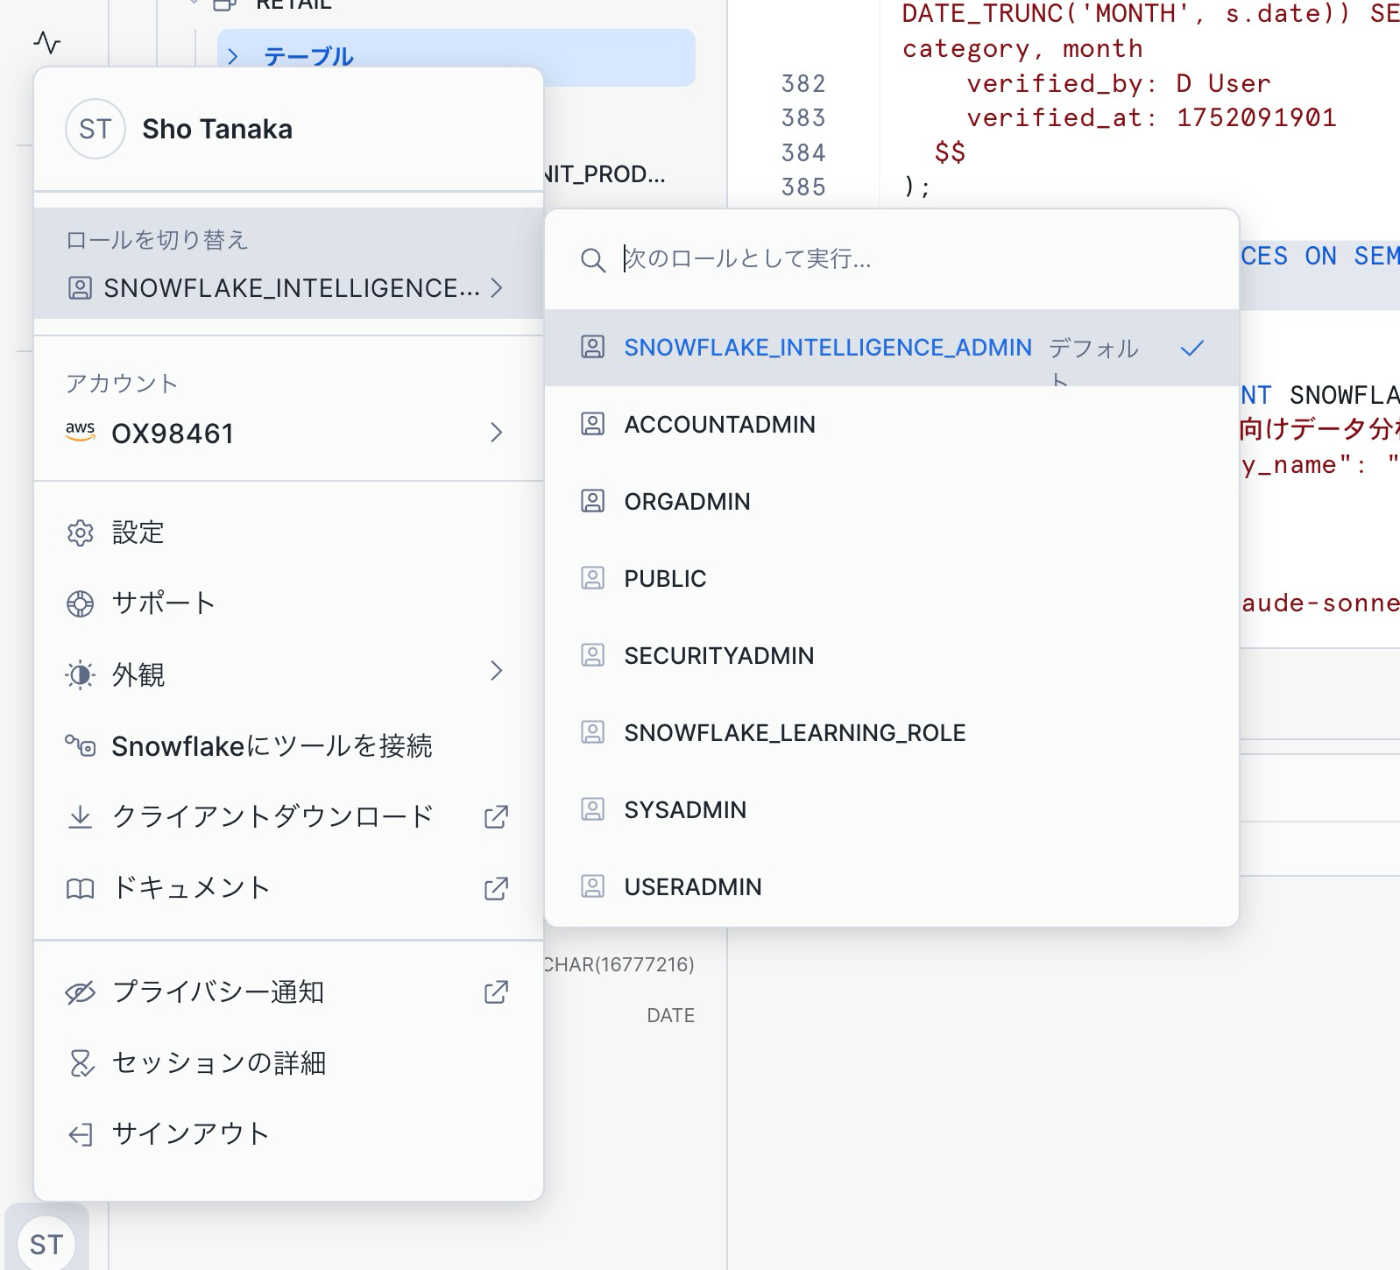Choose the PUBLIC role
The width and height of the screenshot is (1400, 1270).
[891, 578]
